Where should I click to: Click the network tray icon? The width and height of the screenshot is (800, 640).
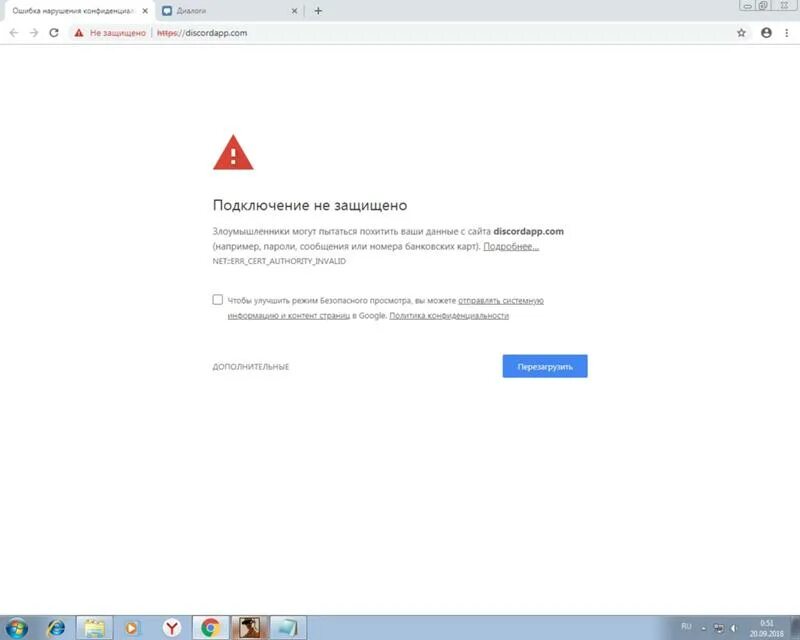[718, 628]
